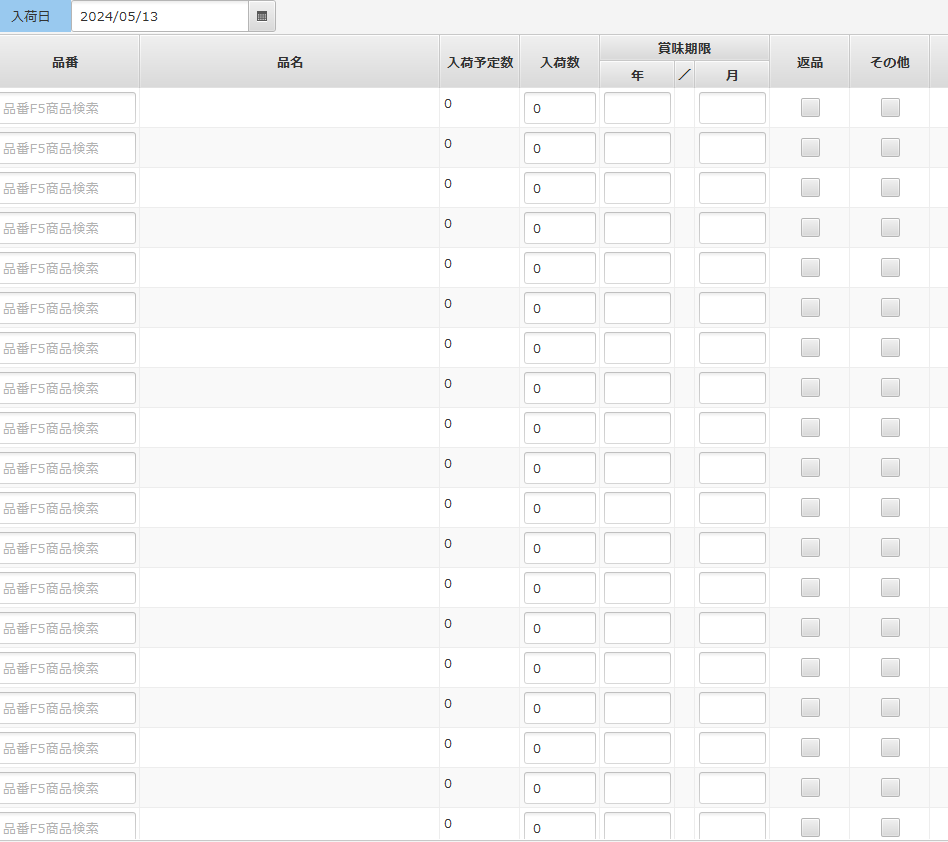
Task: Click the 月 field in the sixteenth row
Action: coord(732,708)
